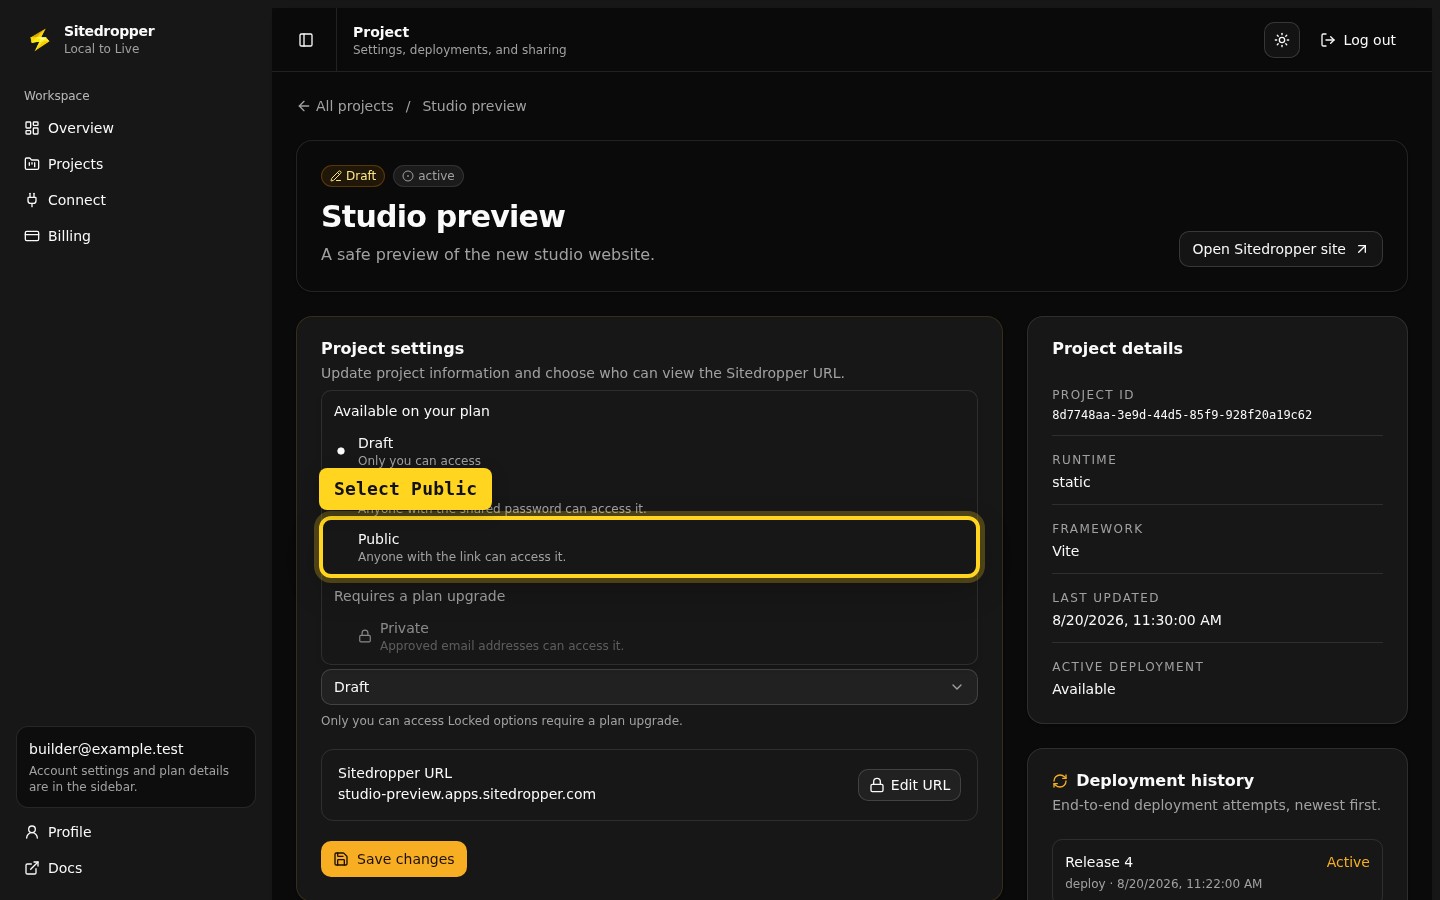Click the log out arrow icon
The image size is (1440, 900).
(1328, 40)
